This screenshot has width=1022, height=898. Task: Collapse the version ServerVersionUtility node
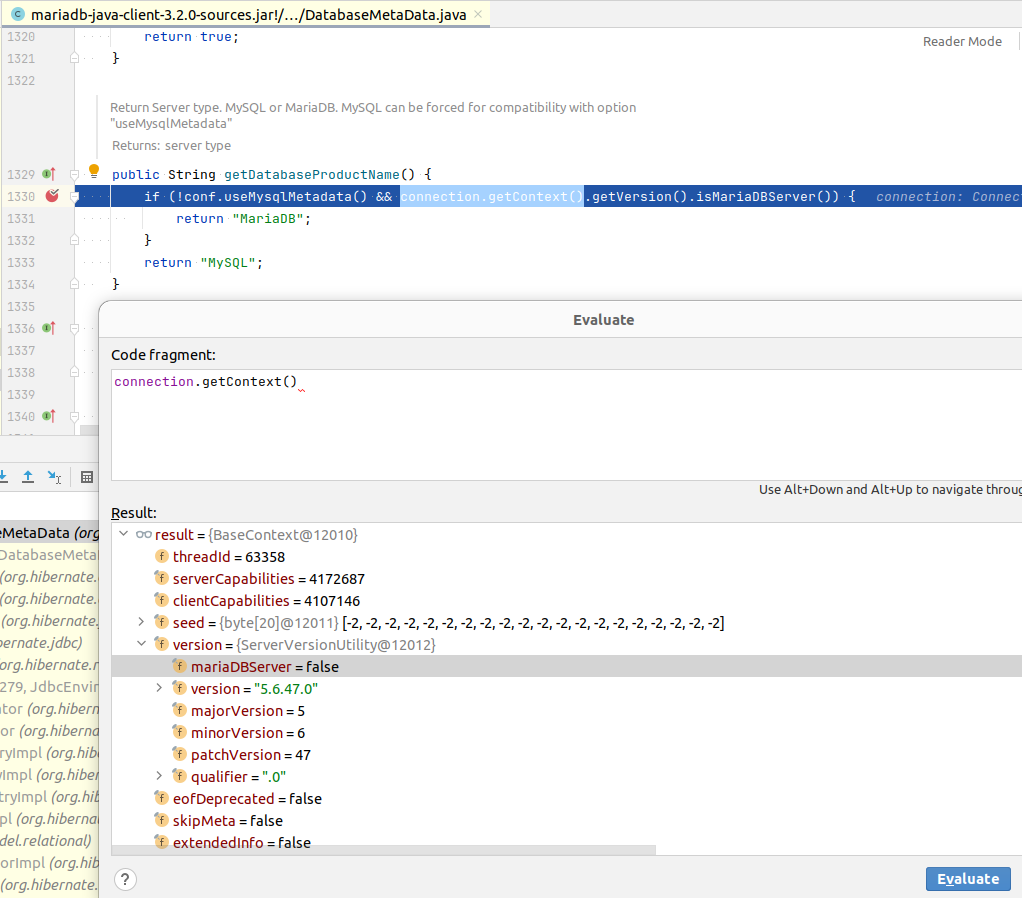142,645
